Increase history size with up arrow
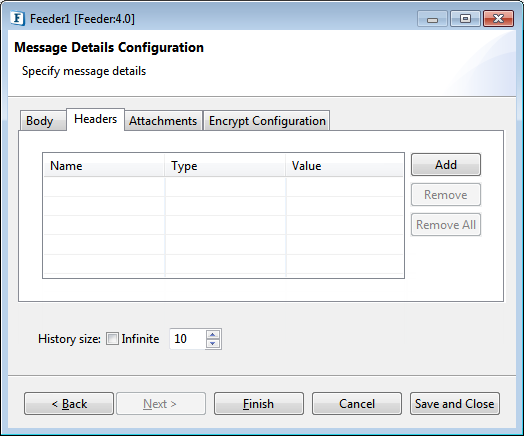This screenshot has height=436, width=524. coord(213,334)
